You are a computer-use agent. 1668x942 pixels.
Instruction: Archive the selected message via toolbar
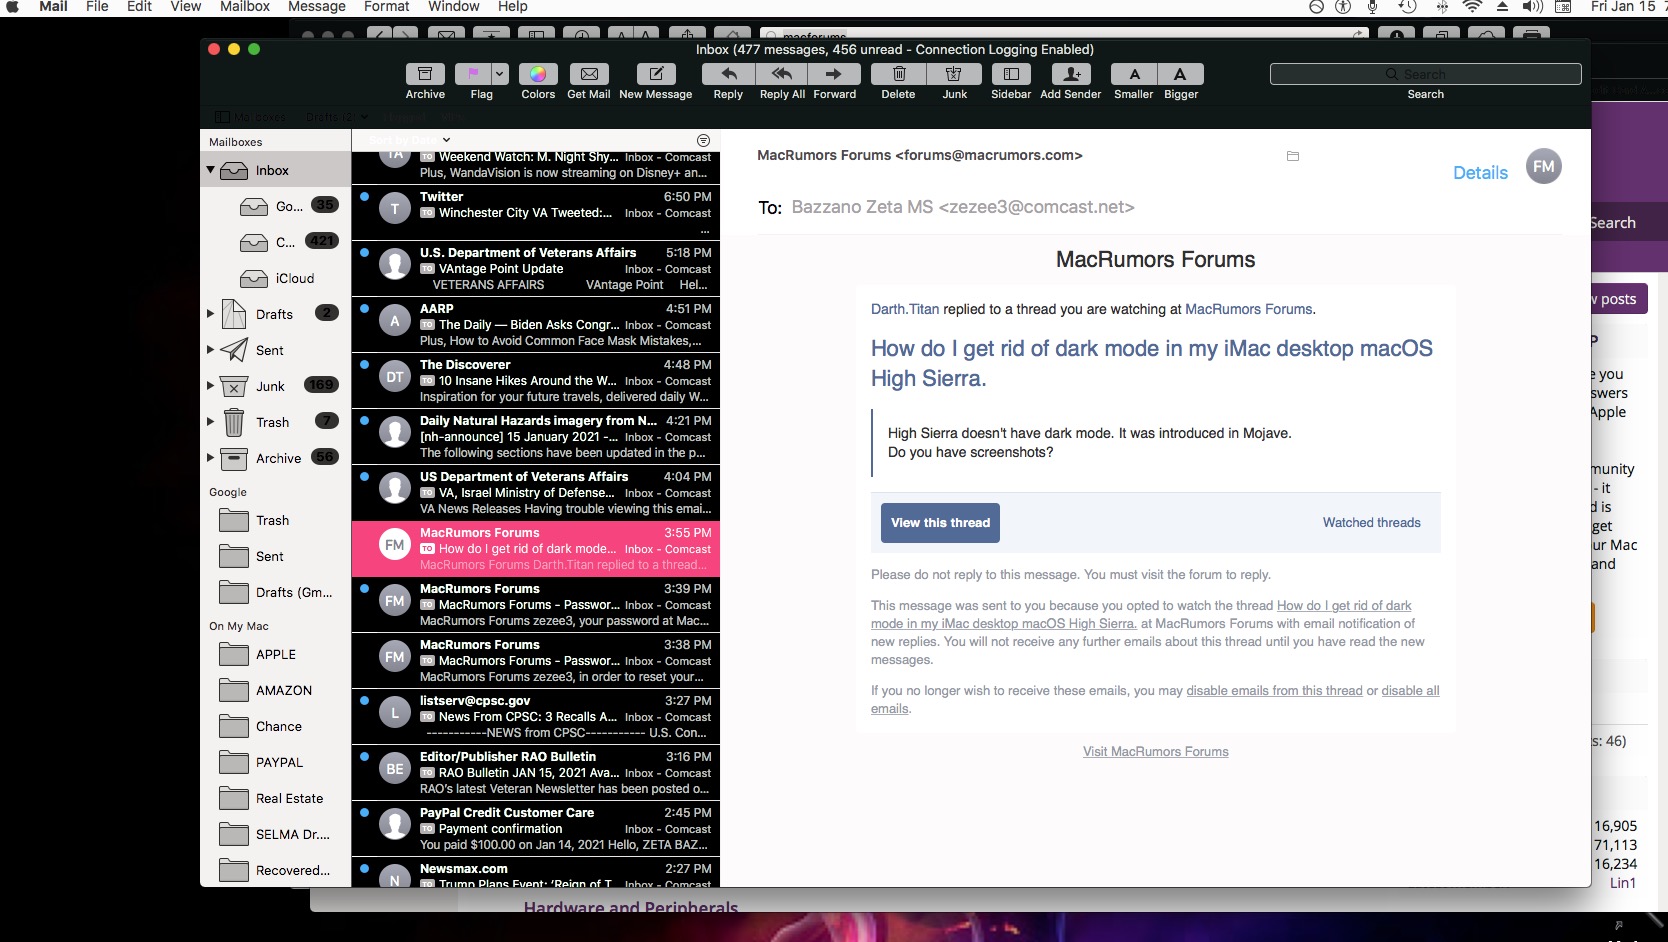425,74
